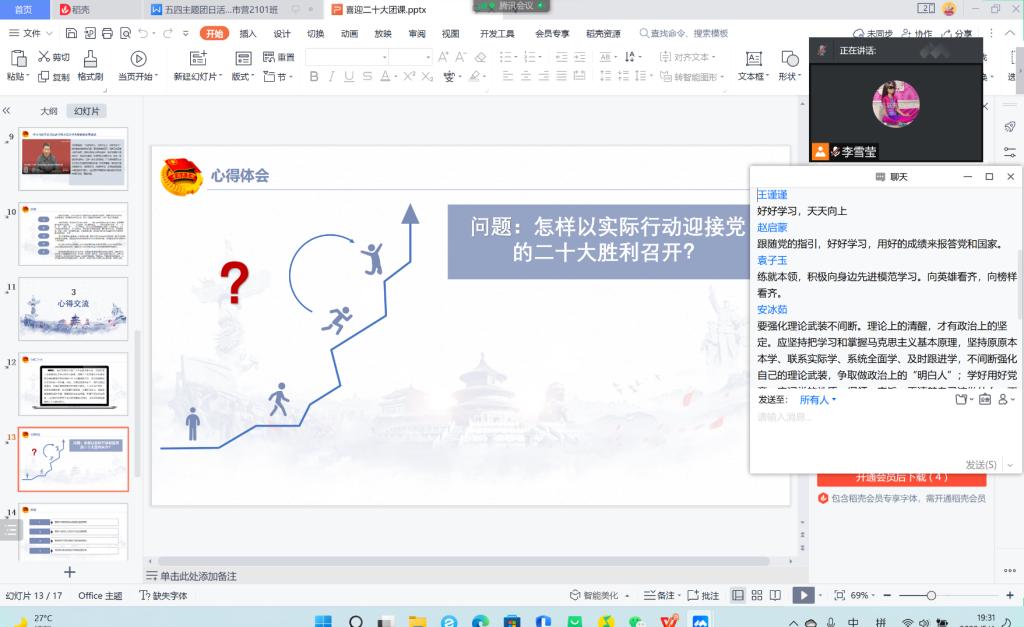
Task: Toggle Underline formatting
Action: pyautogui.click(x=349, y=76)
